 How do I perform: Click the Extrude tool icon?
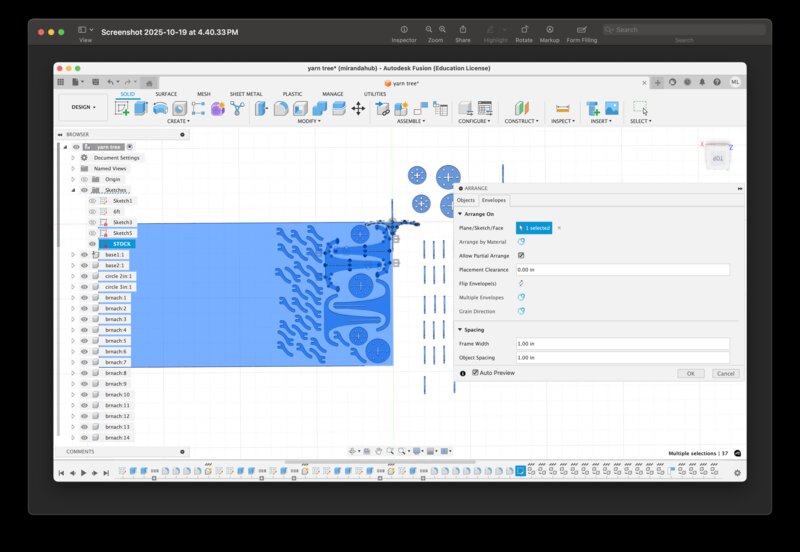[x=141, y=108]
